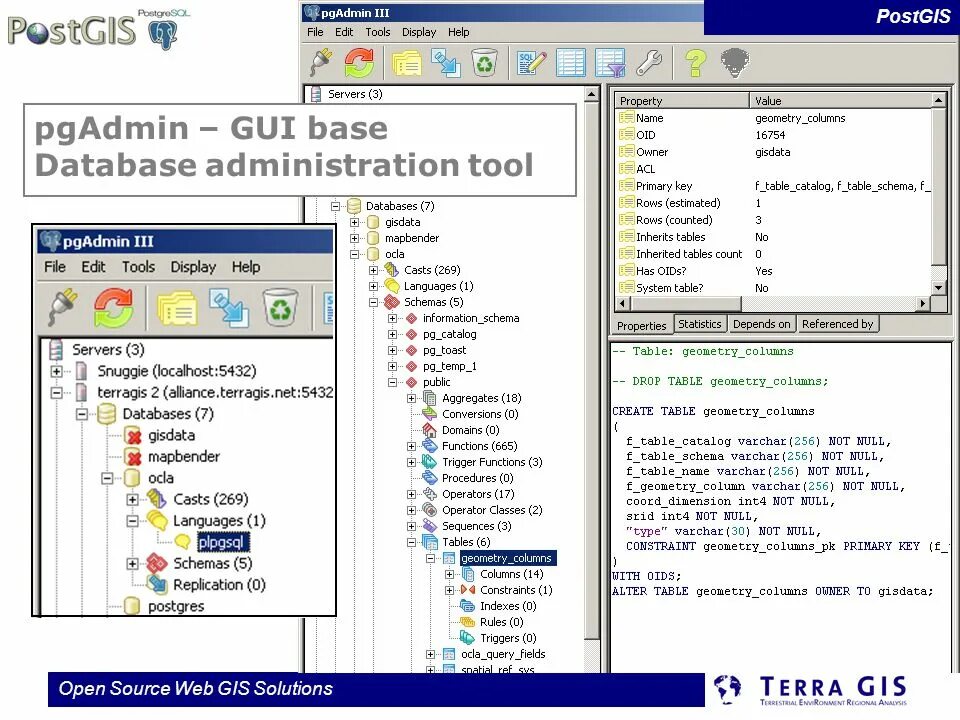
Task: Switch to the Statistics tab
Action: 700,324
